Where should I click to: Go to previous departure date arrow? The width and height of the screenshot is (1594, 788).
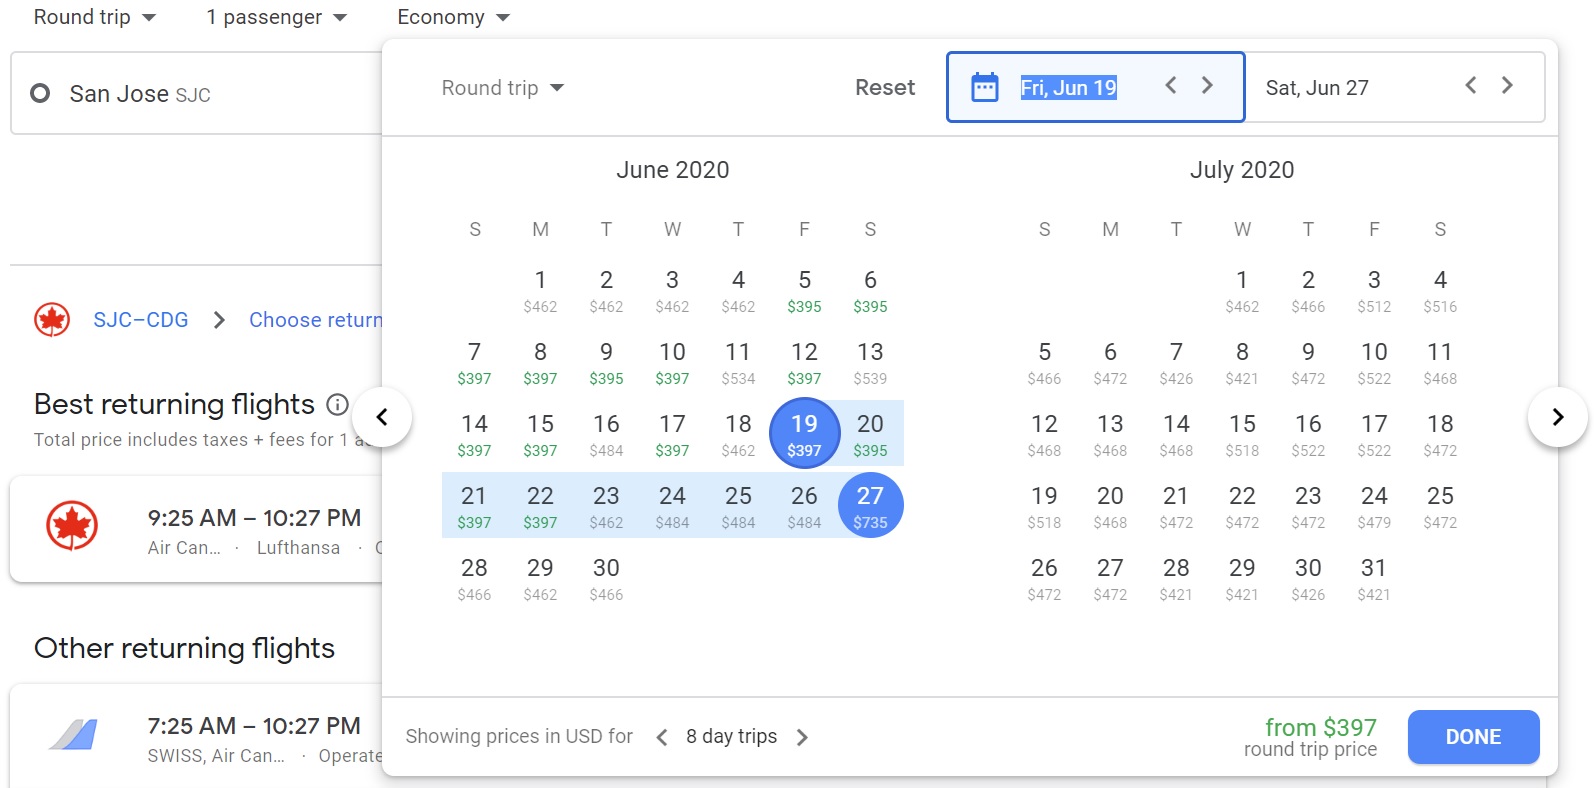1171,86
